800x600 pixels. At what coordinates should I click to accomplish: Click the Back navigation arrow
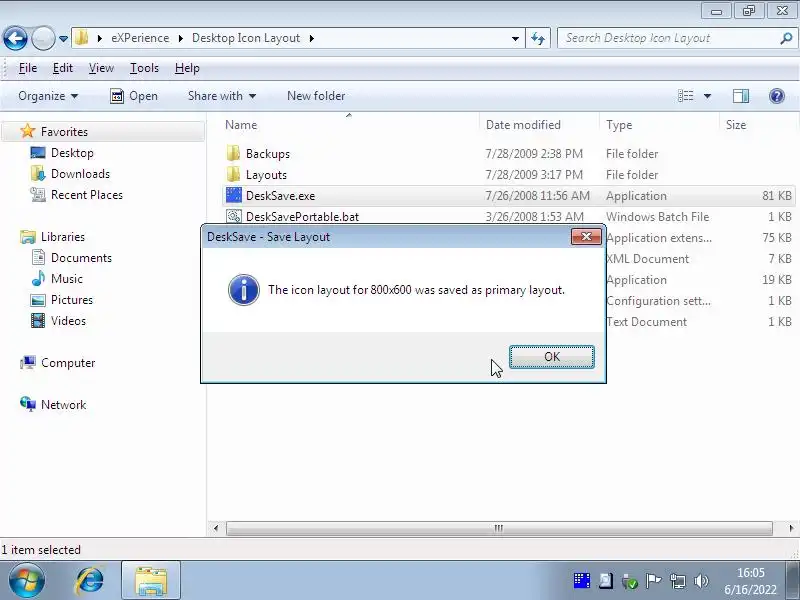point(15,38)
